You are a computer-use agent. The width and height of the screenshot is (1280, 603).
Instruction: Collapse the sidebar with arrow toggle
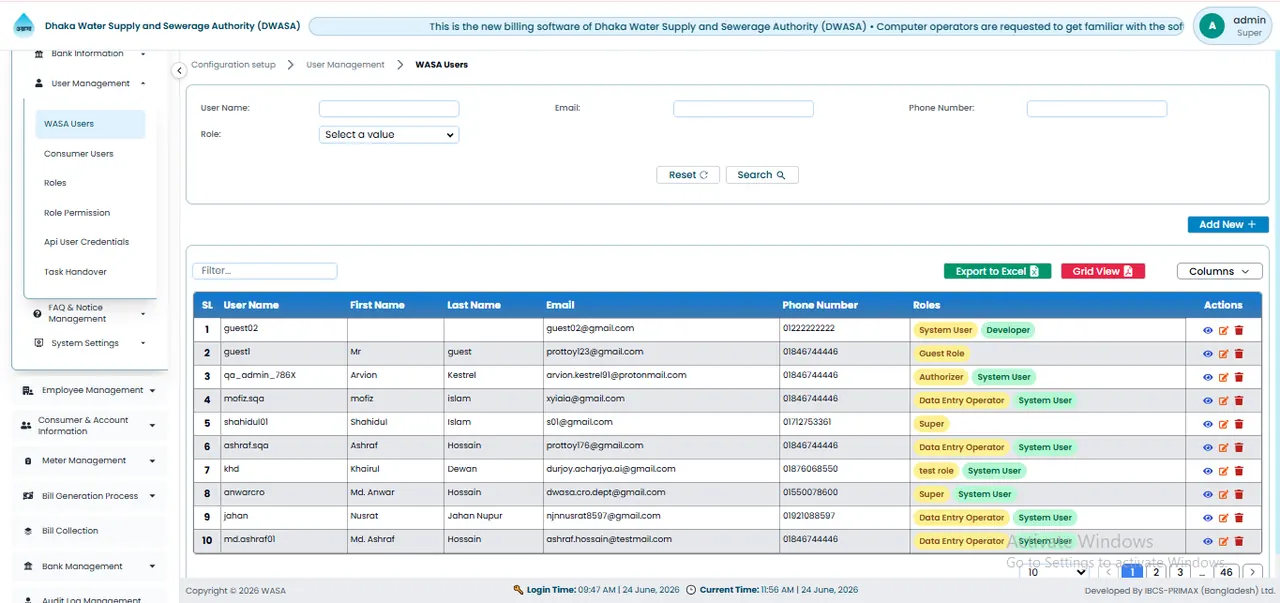tap(179, 71)
